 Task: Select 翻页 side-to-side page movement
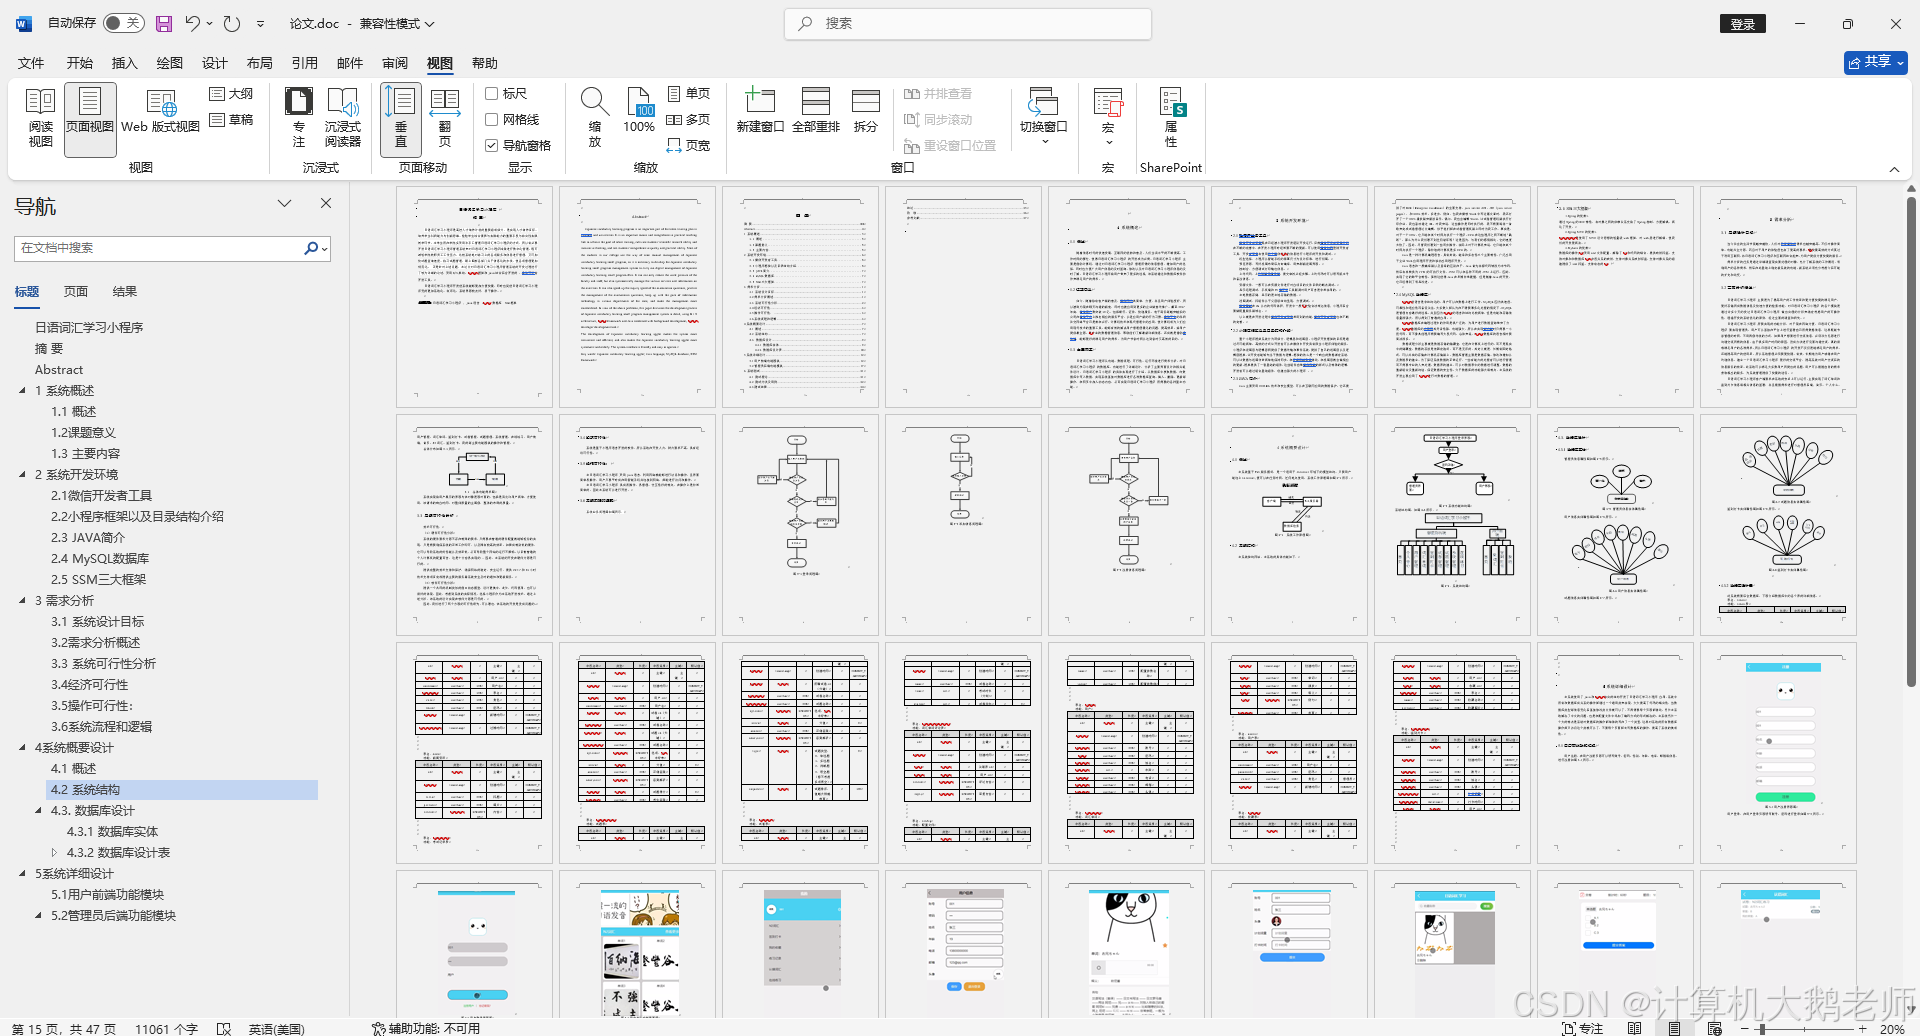(444, 118)
